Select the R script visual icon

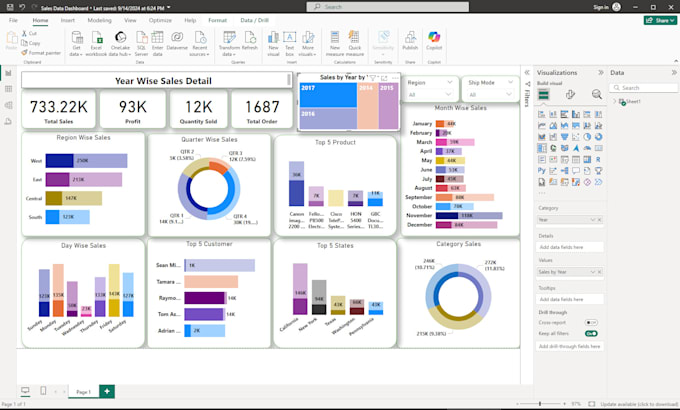click(598, 160)
